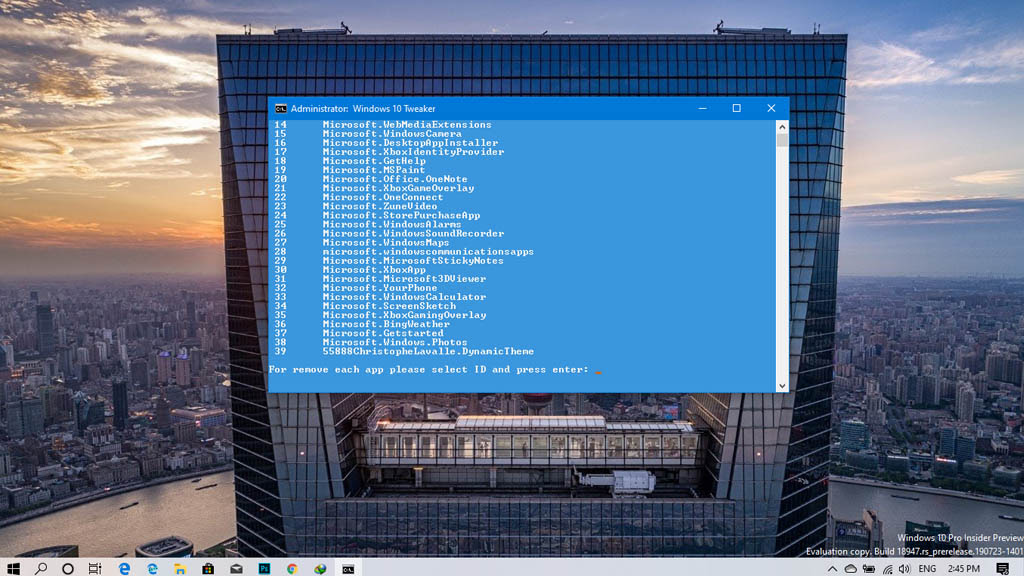Open taskbar search magnifier
Viewport: 1024px width, 576px height.
click(41, 569)
